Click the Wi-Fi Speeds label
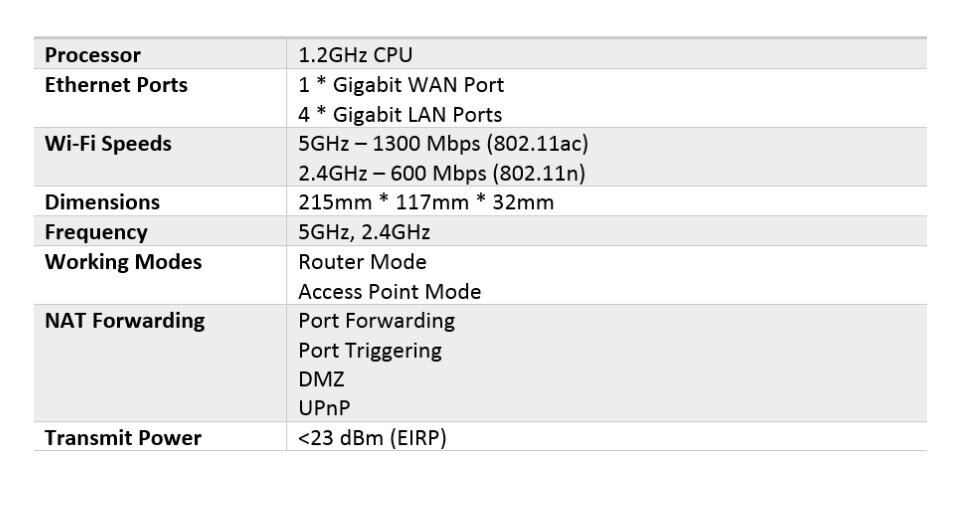This screenshot has width=960, height=520. coord(108,143)
